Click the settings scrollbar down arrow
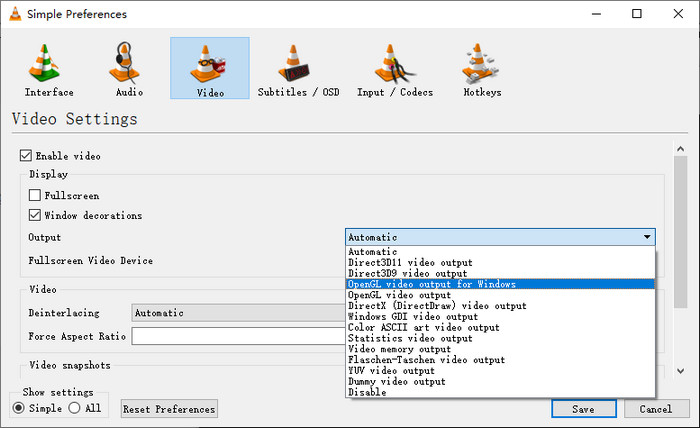The height and width of the screenshot is (428, 700). click(680, 371)
